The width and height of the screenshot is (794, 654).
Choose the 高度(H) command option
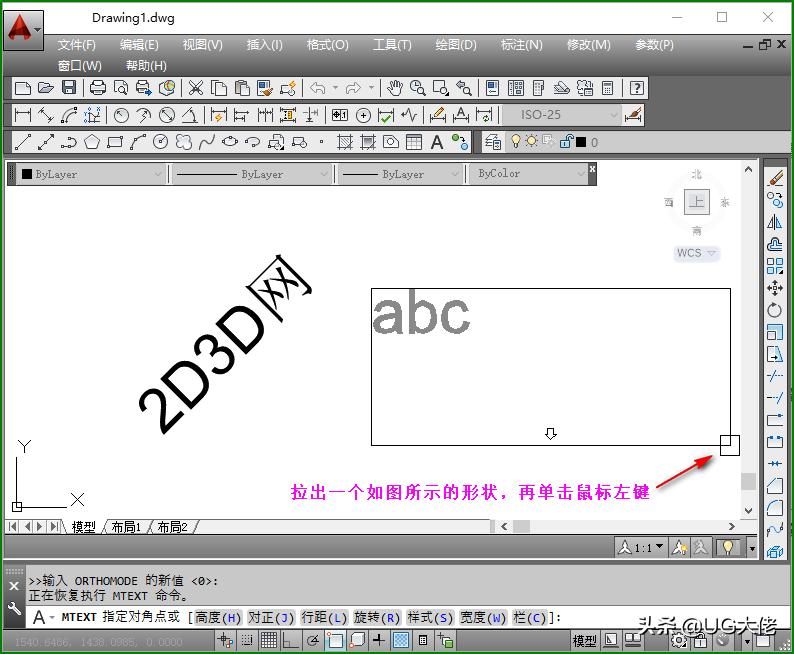(x=218, y=618)
